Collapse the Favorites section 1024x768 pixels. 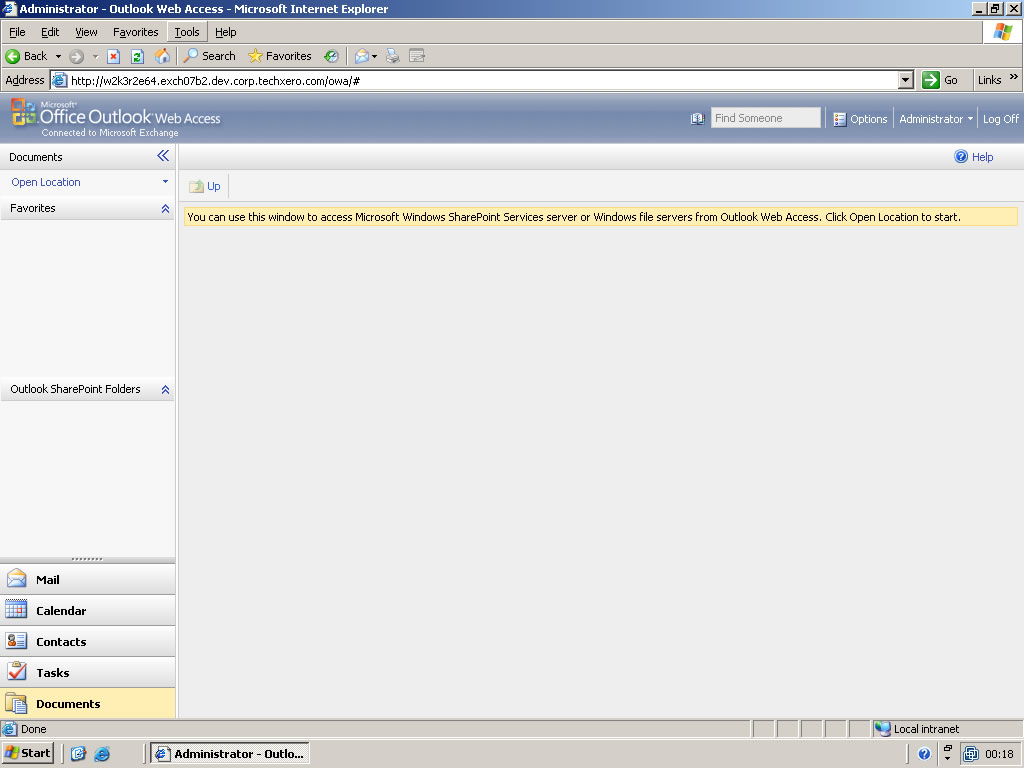coord(165,209)
